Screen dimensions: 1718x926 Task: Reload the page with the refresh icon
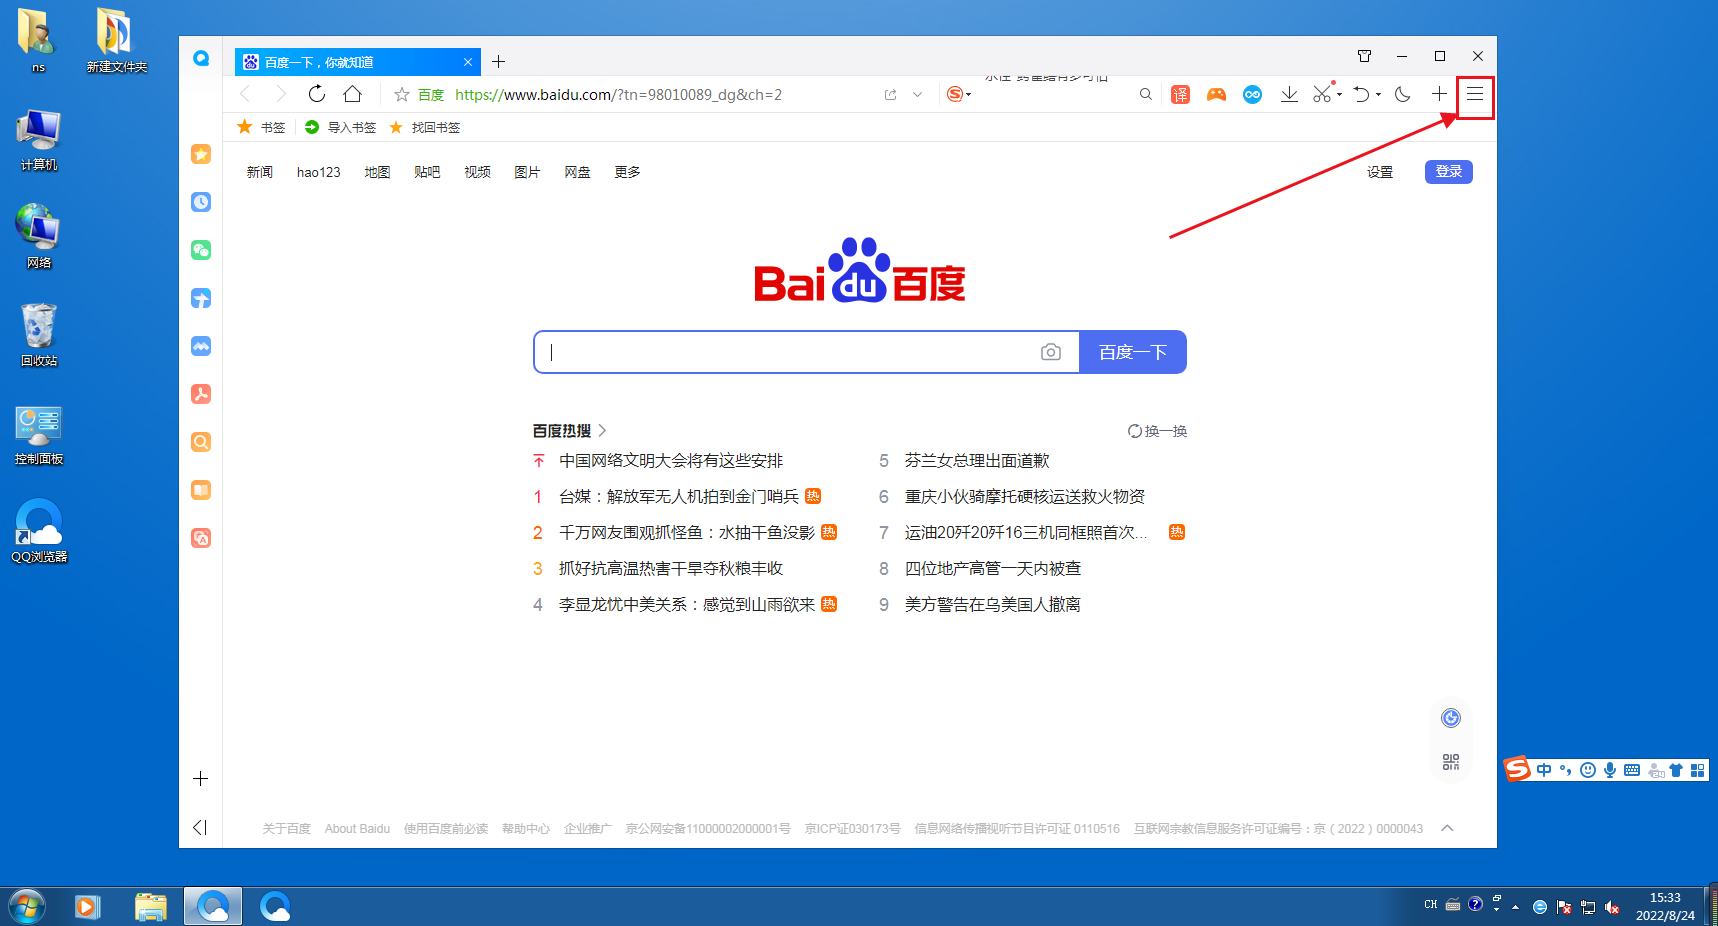click(x=317, y=94)
